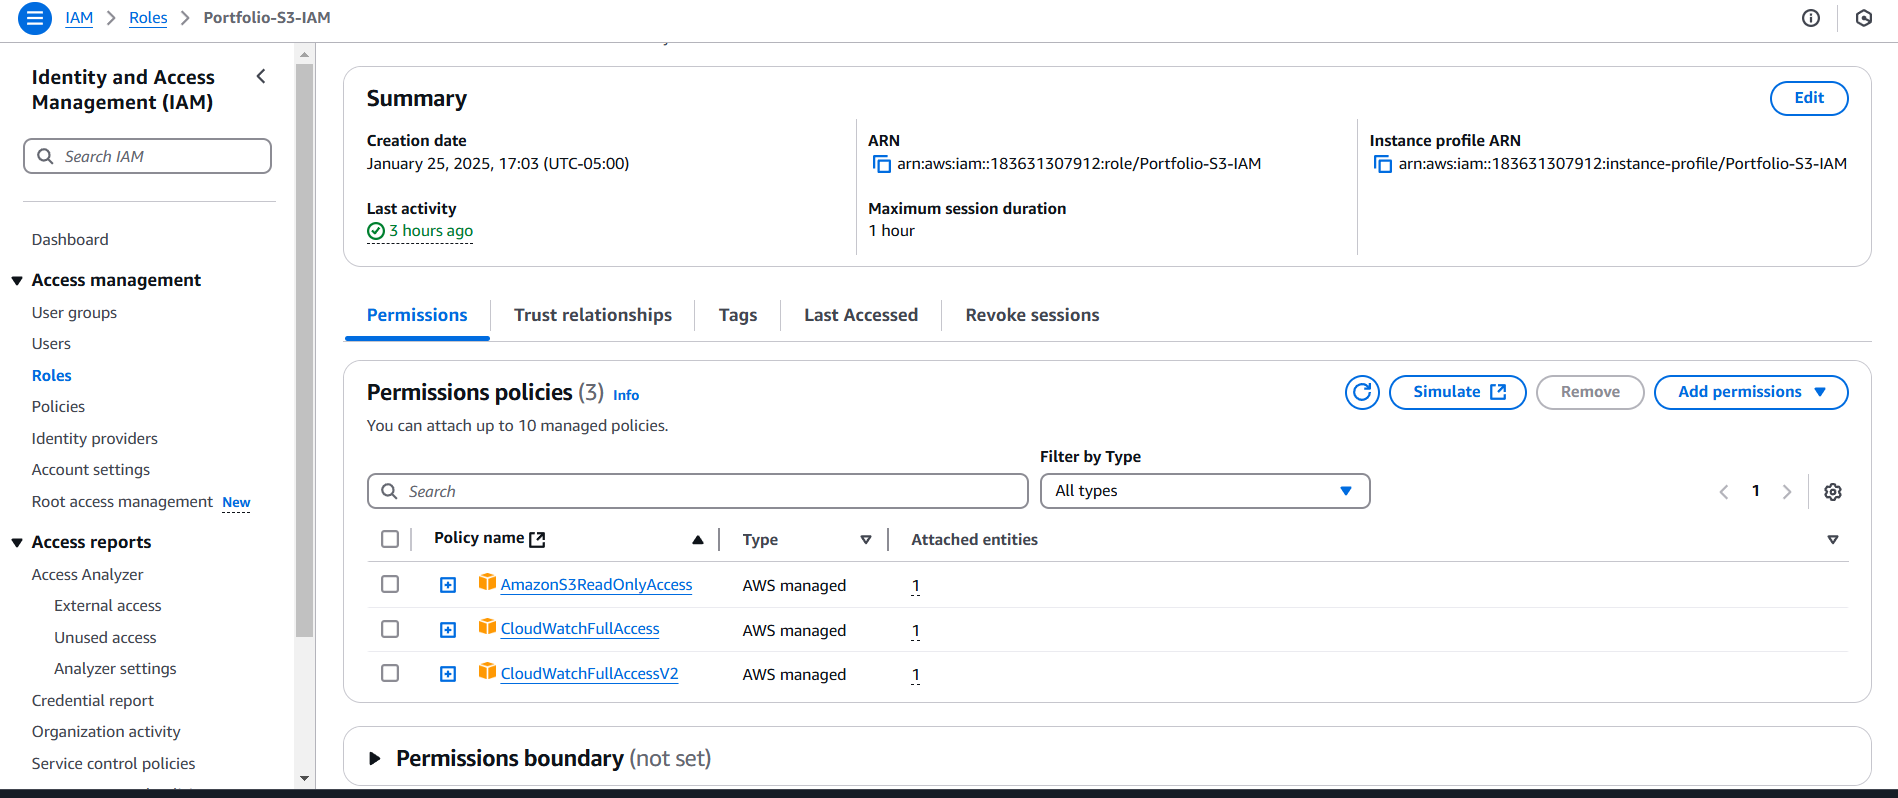Image resolution: width=1898 pixels, height=798 pixels.
Task: Click the sidebar scroll down arrow
Action: [304, 778]
